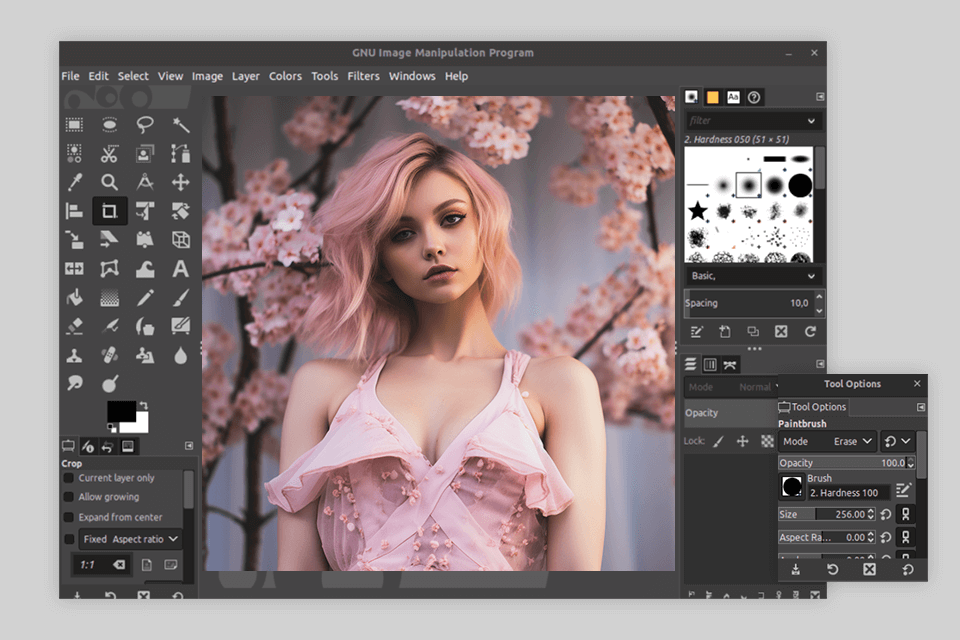
Task: Select the Smudge tool
Action: [x=75, y=383]
